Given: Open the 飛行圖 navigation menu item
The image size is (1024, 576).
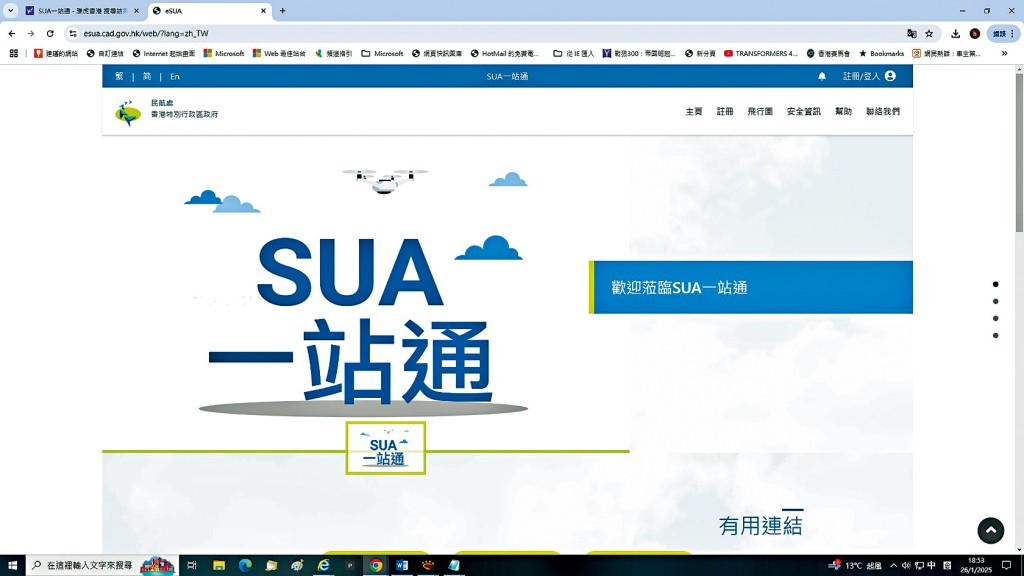Looking at the screenshot, I should pos(758,111).
